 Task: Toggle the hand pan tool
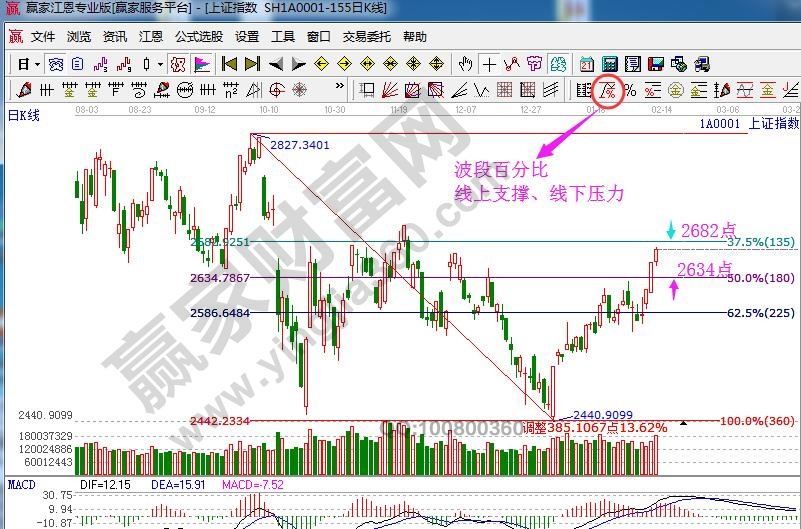click(465, 64)
